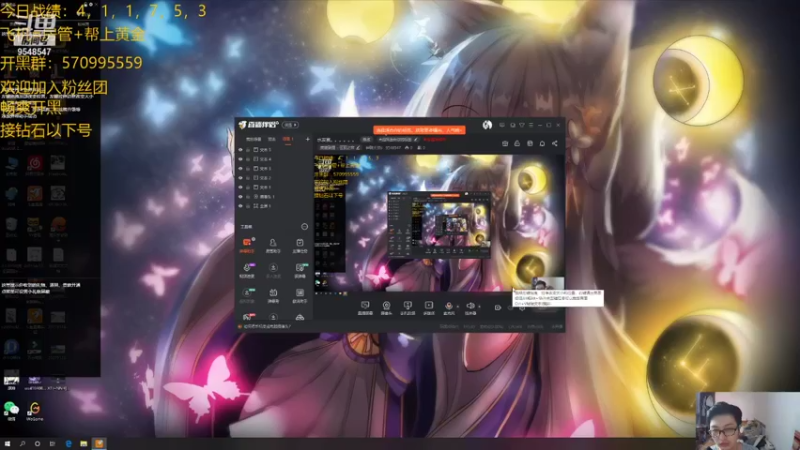Hide the 摄像头 1 camera layer

240,196
